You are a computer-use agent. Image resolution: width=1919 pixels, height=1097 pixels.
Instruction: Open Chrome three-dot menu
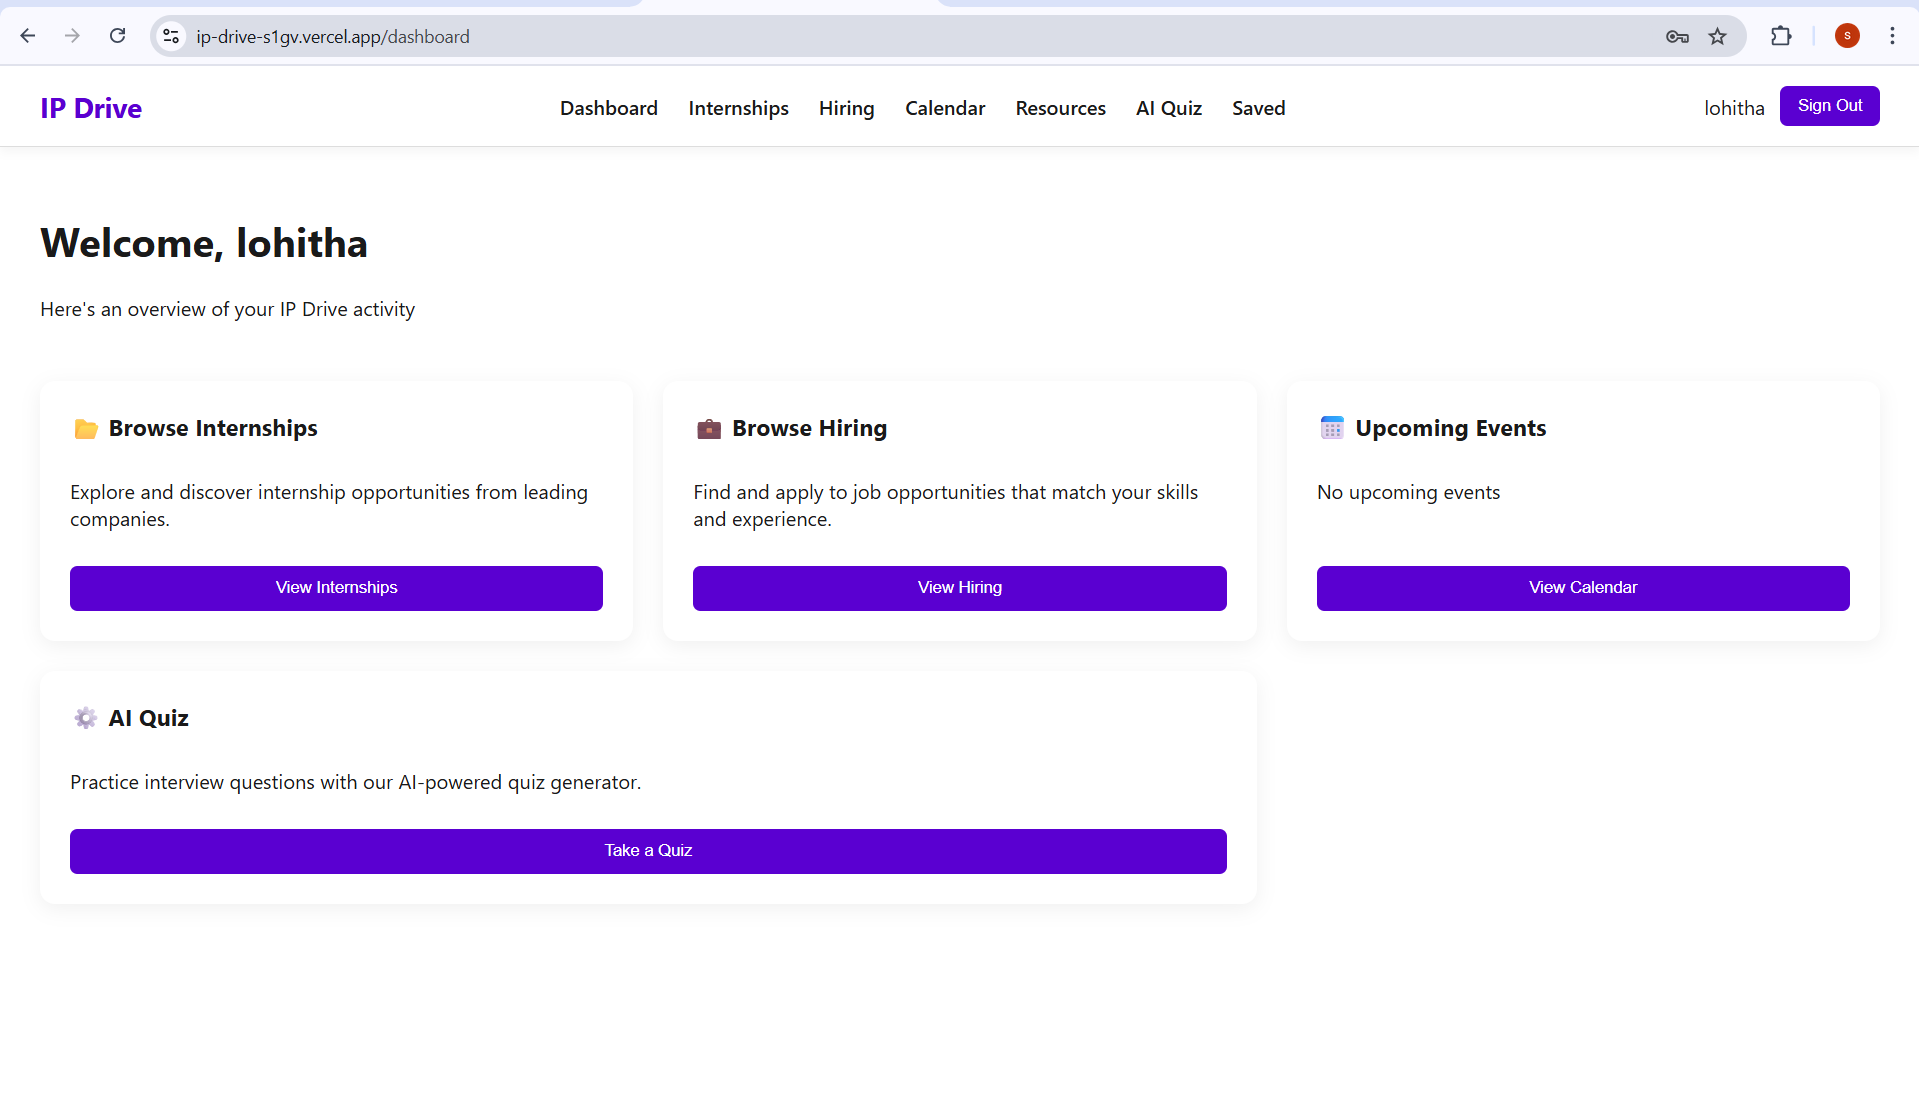point(1892,36)
